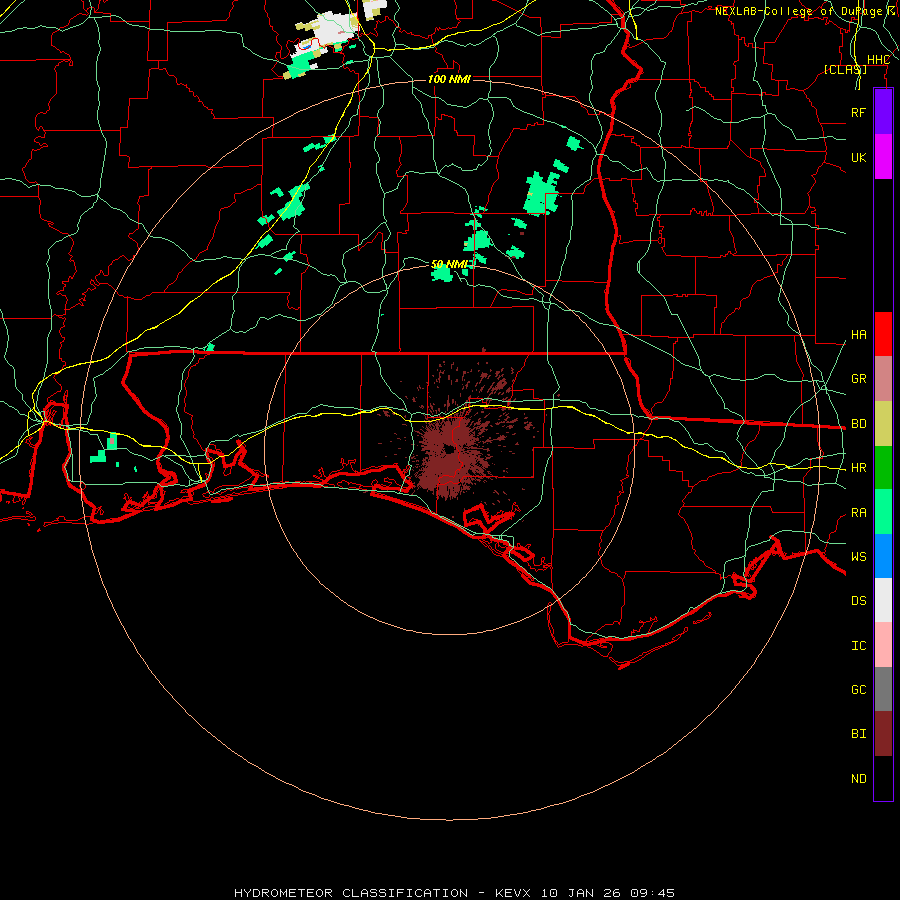The height and width of the screenshot is (900, 900).
Task: Click the 50 NMI range ring label
Action: point(449,264)
